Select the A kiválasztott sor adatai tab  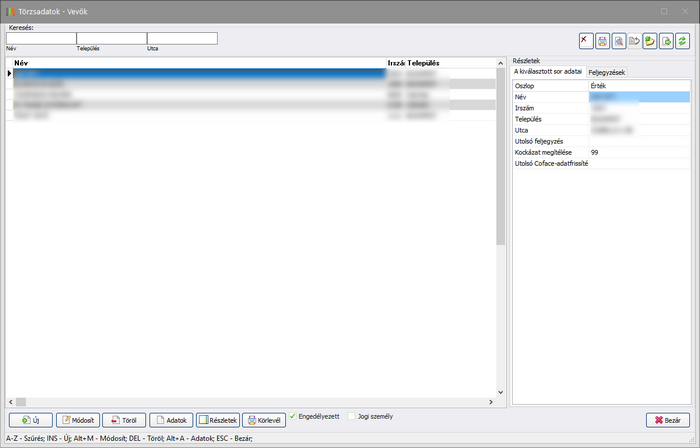tap(548, 72)
